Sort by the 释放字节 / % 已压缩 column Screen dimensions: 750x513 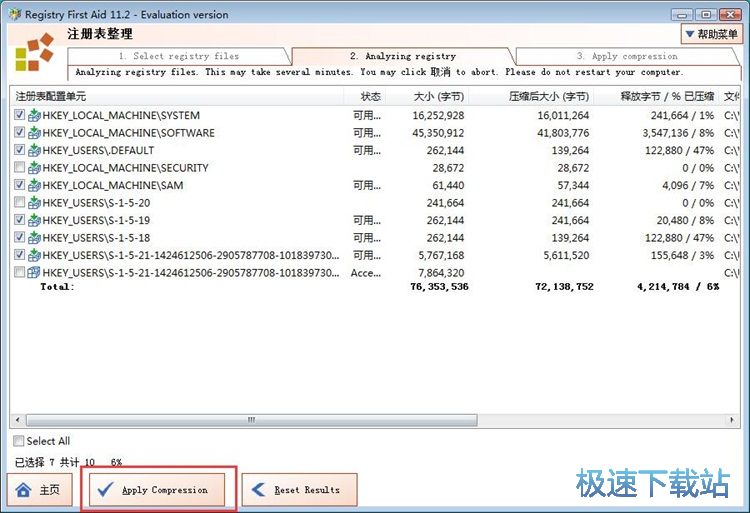[x=656, y=97]
